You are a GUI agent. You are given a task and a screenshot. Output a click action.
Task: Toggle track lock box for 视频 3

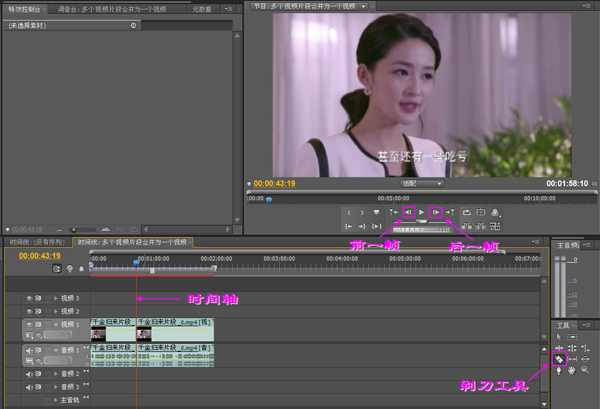click(48, 298)
